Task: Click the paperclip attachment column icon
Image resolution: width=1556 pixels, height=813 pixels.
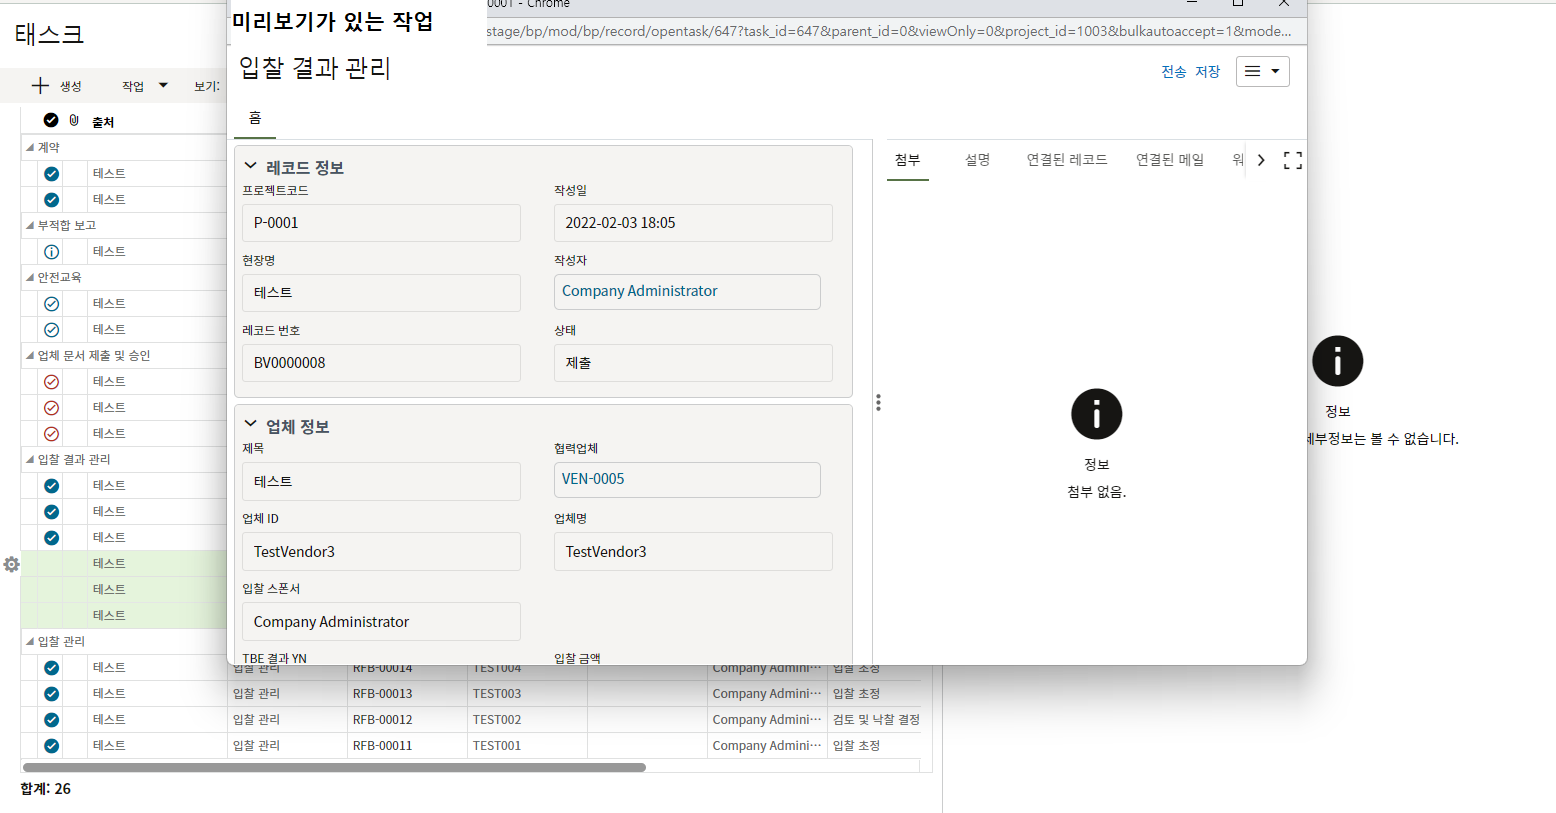Action: 74,120
